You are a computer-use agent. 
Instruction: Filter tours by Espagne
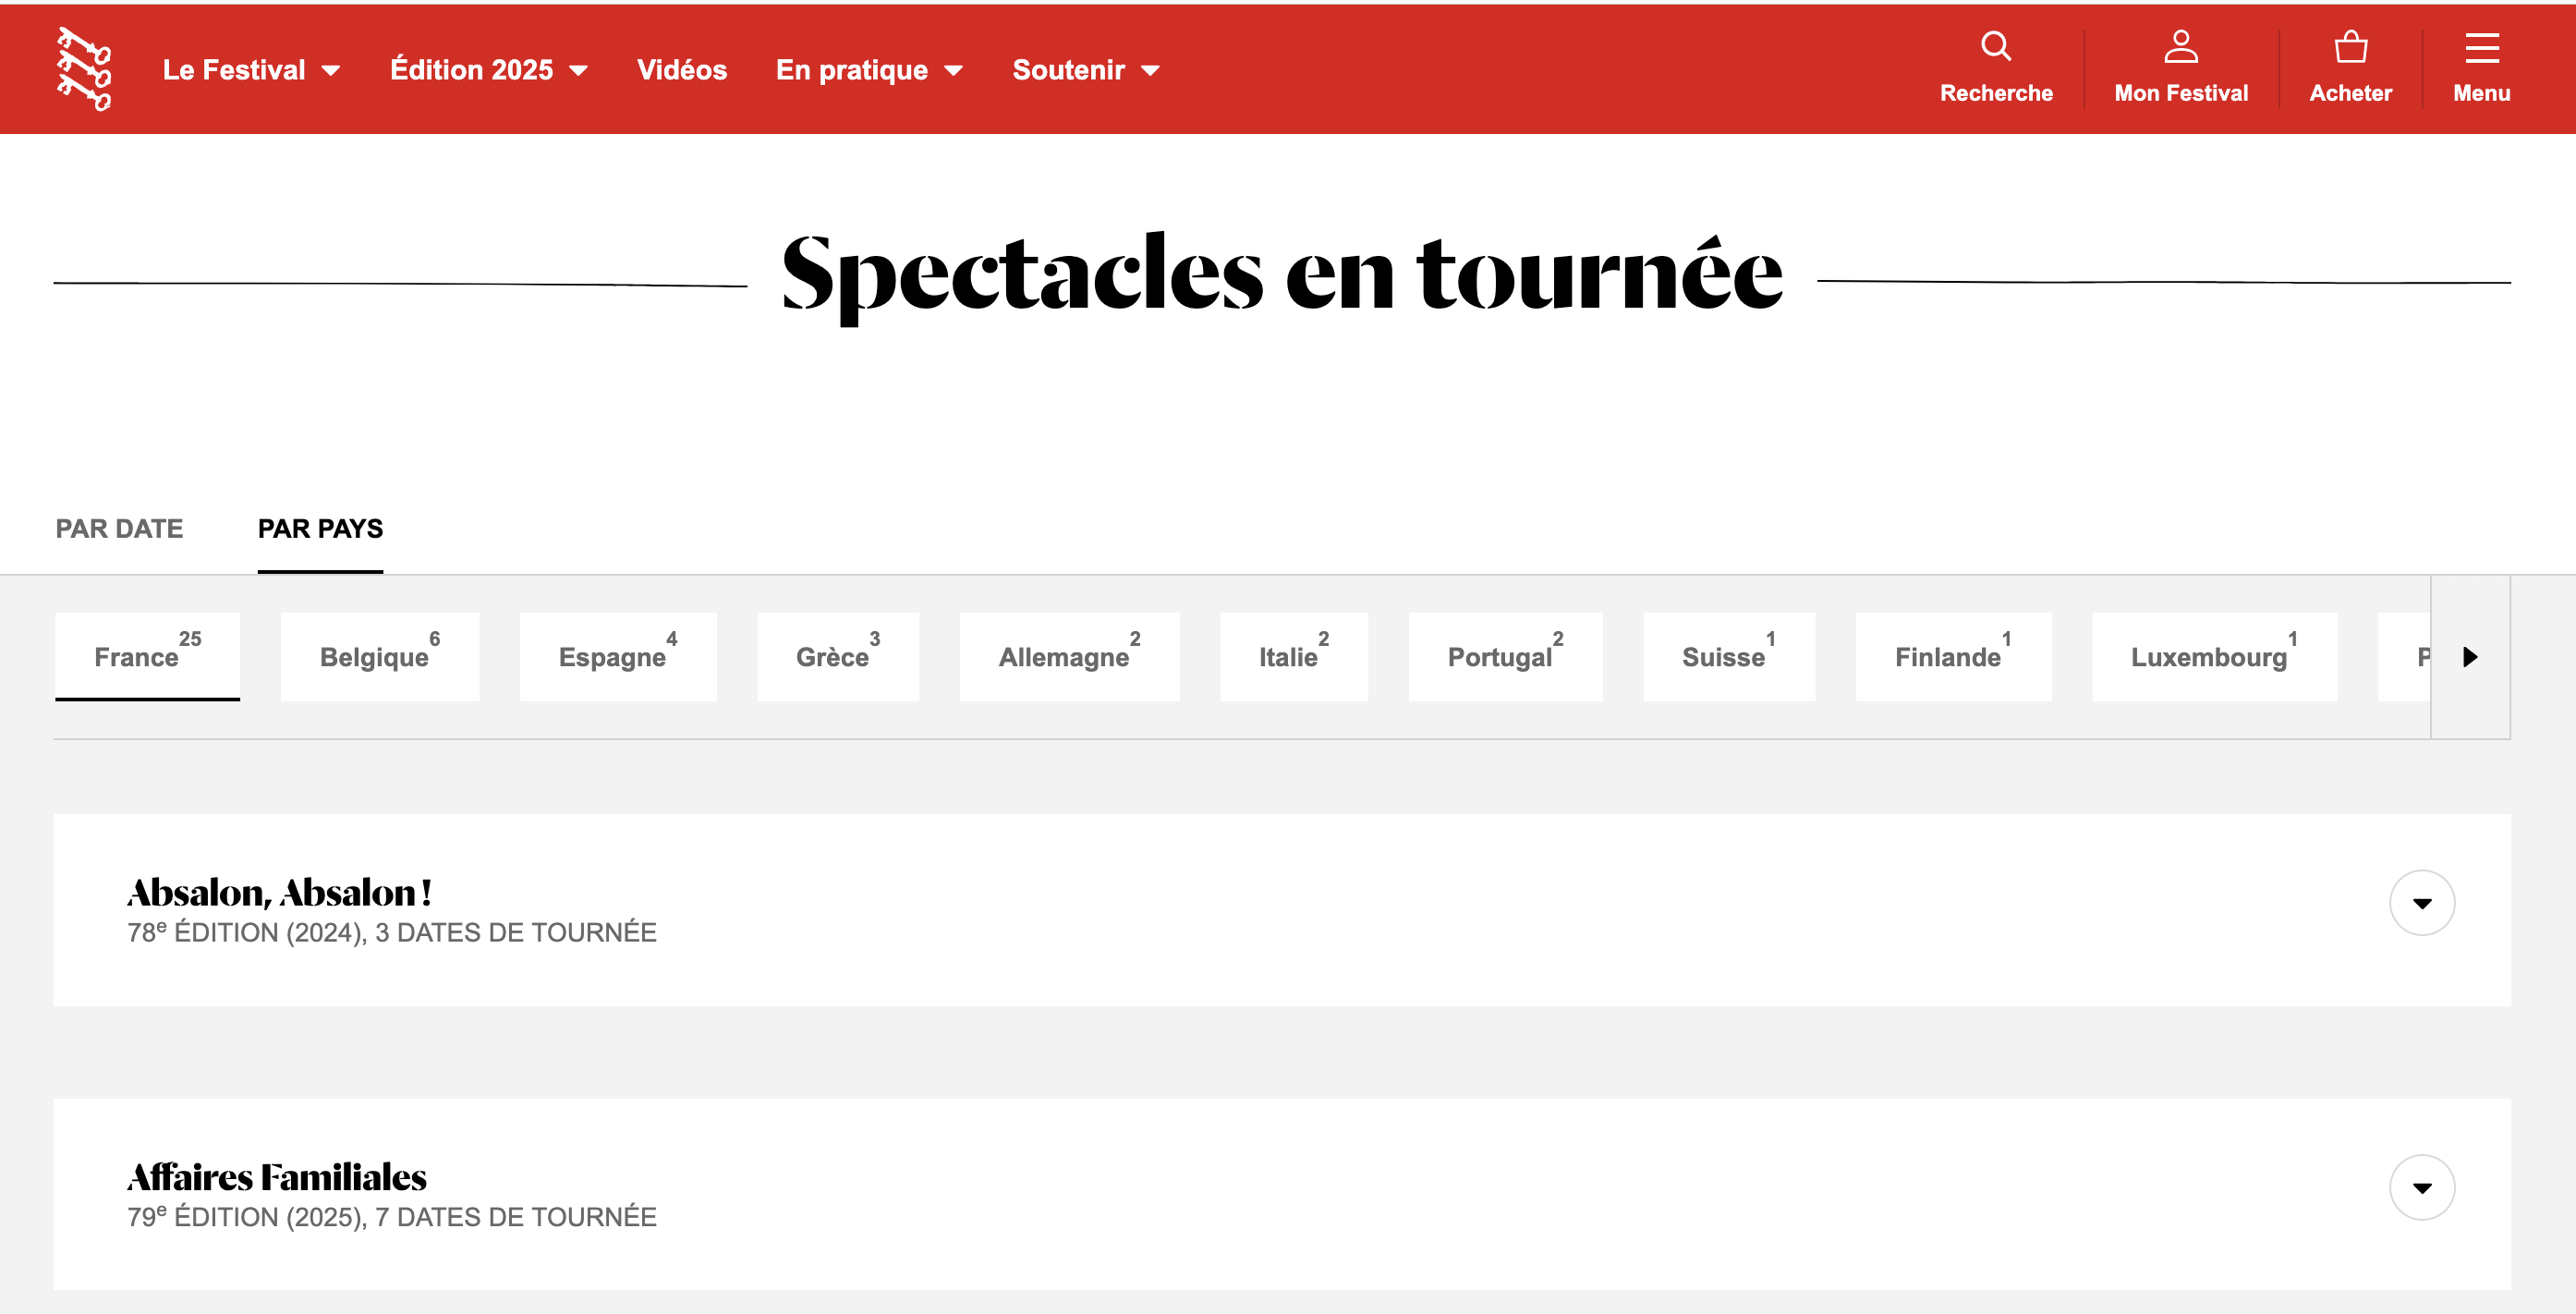[x=617, y=656]
